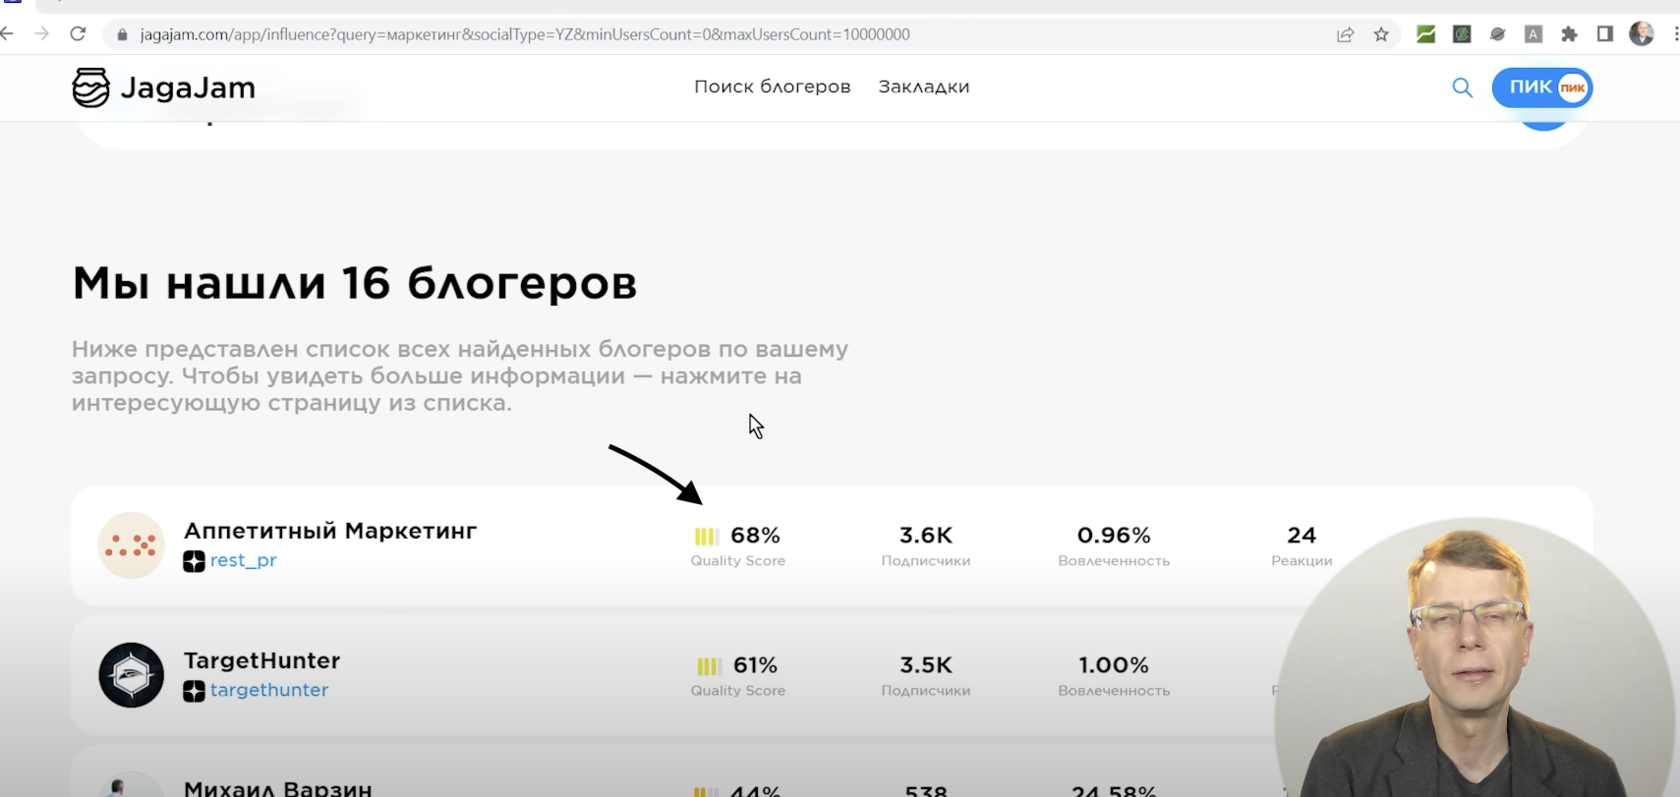Screen dimensions: 1680x797
Task: Open the Михаил Варзин blogger name
Action: pyautogui.click(x=278, y=788)
